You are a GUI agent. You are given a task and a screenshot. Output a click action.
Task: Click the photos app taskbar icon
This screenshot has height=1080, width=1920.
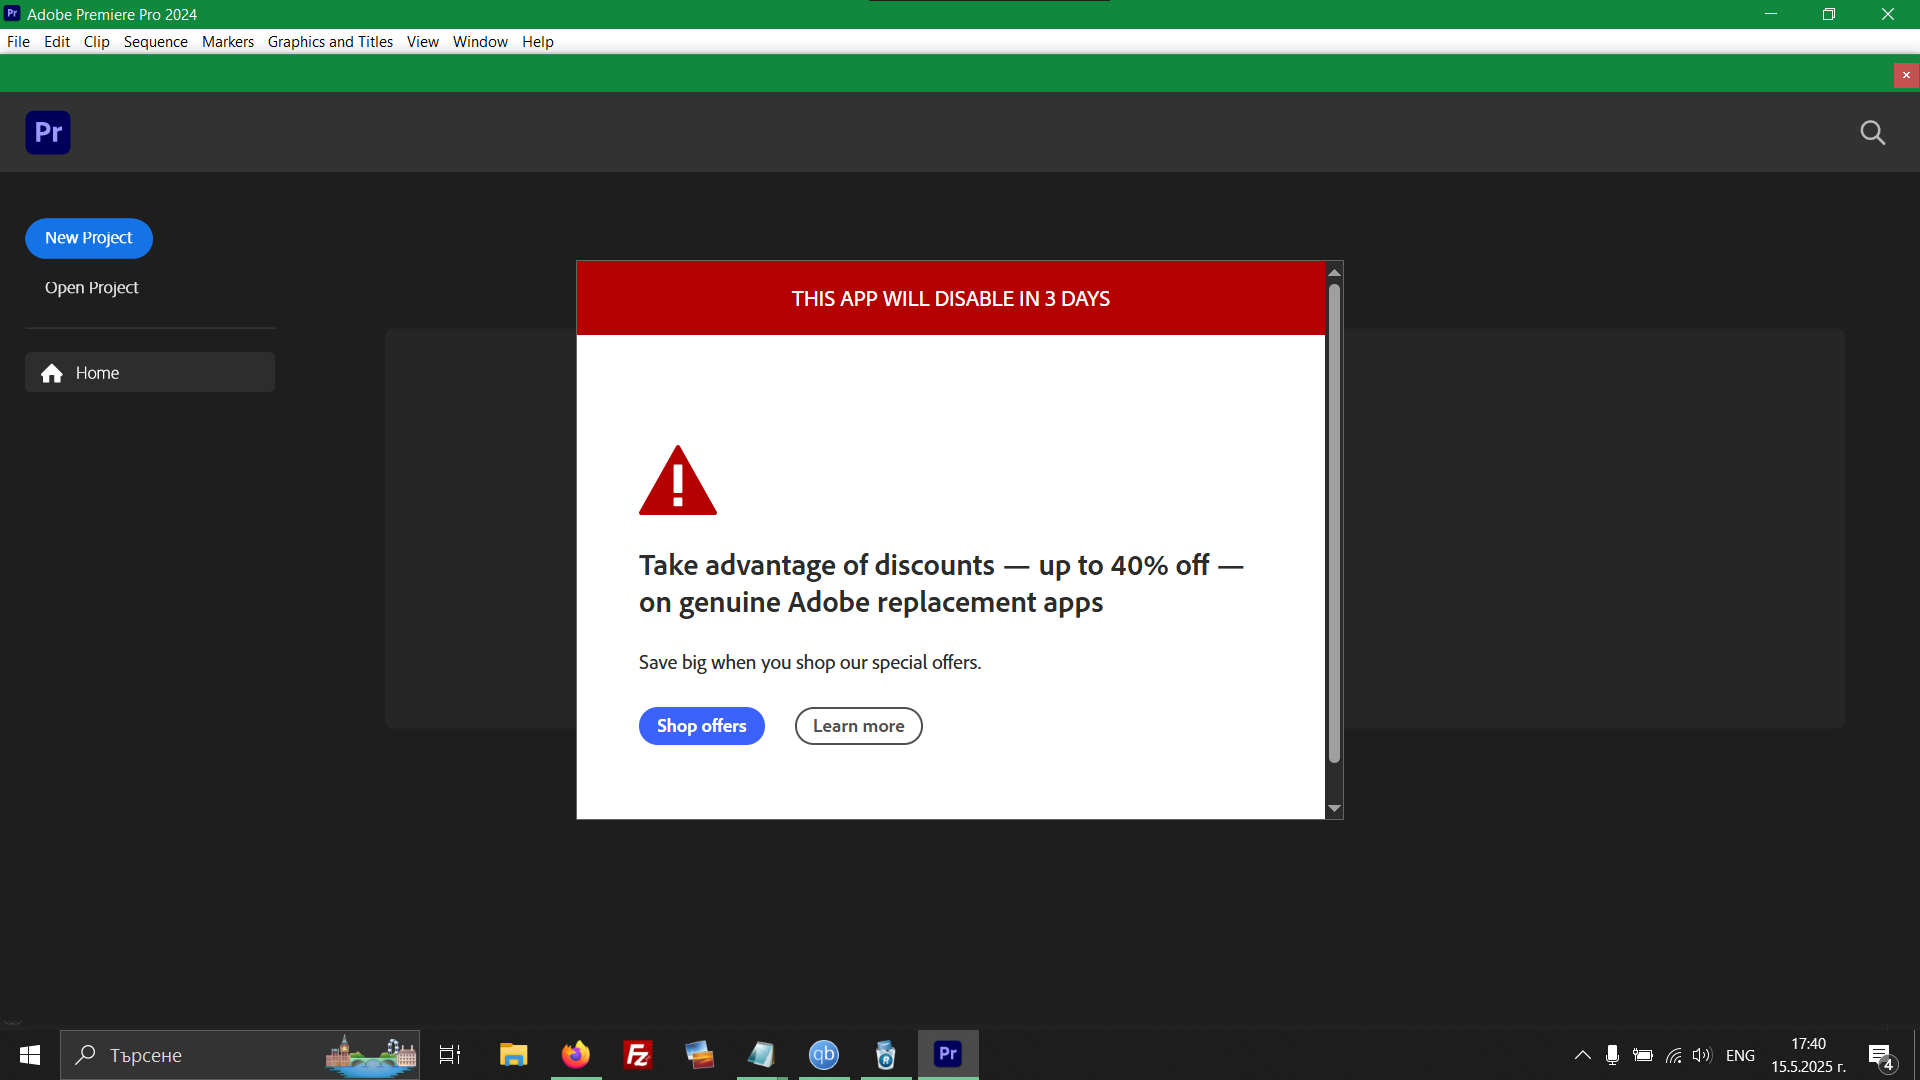click(x=700, y=1055)
